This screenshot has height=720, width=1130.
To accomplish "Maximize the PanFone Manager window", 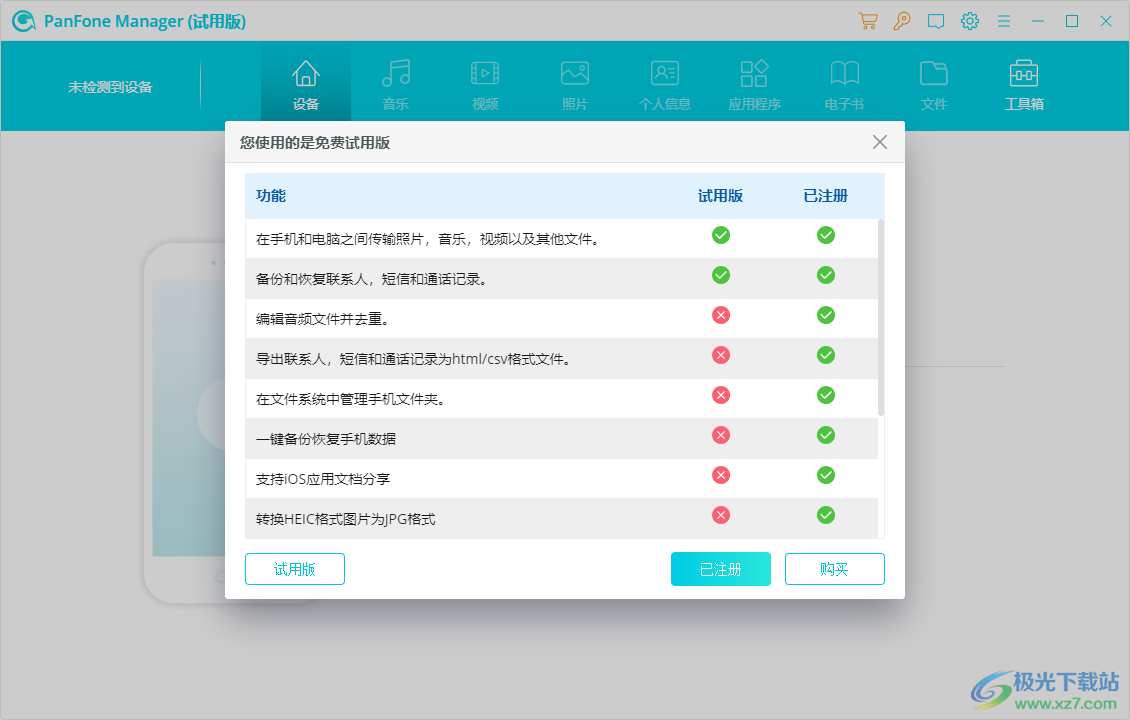I will pyautogui.click(x=1072, y=21).
